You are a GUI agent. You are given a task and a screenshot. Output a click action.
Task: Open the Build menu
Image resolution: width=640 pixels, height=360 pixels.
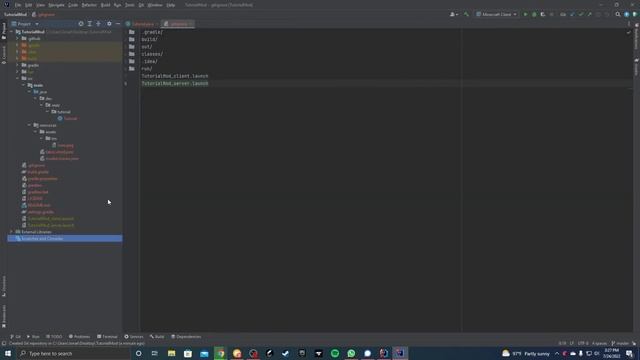click(105, 5)
